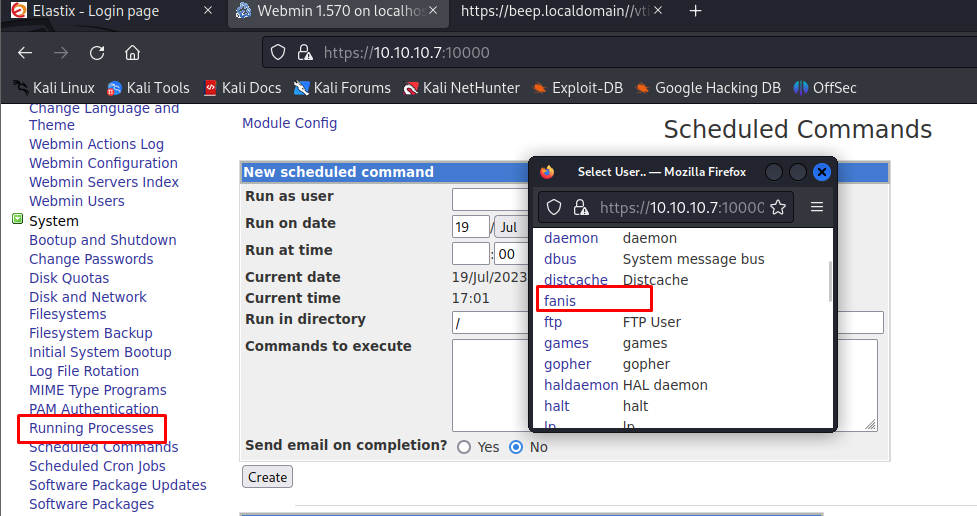Click the Run on date day field

tap(471, 227)
